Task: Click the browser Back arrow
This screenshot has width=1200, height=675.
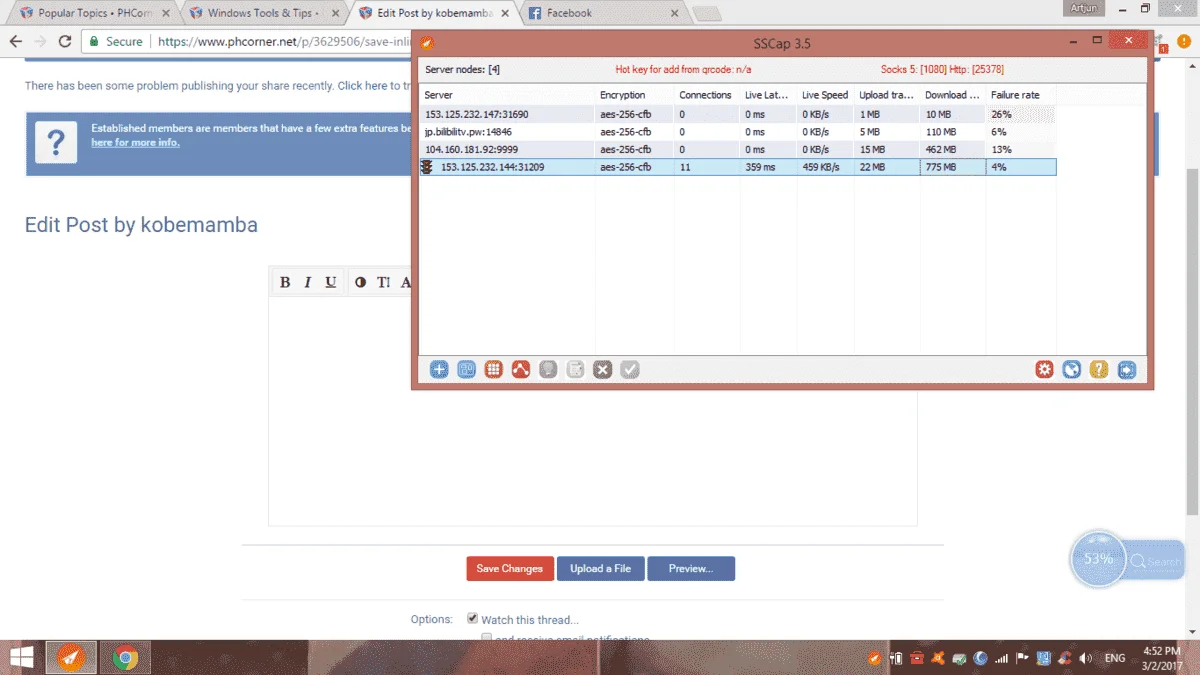Action: click(16, 42)
